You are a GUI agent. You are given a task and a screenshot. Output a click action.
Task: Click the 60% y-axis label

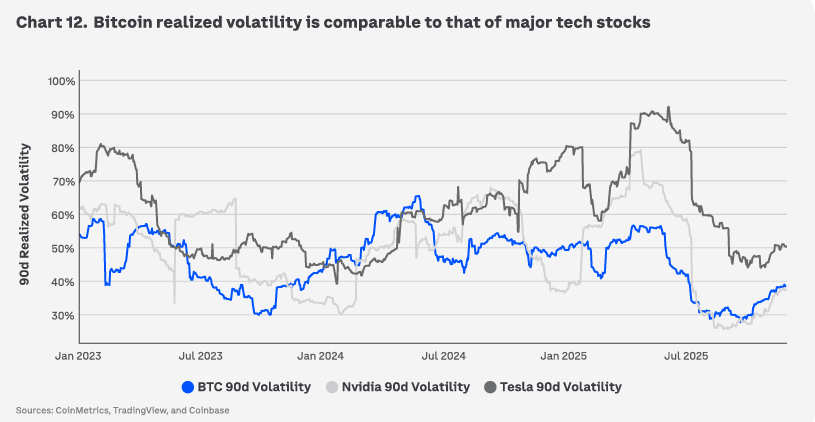coord(63,215)
